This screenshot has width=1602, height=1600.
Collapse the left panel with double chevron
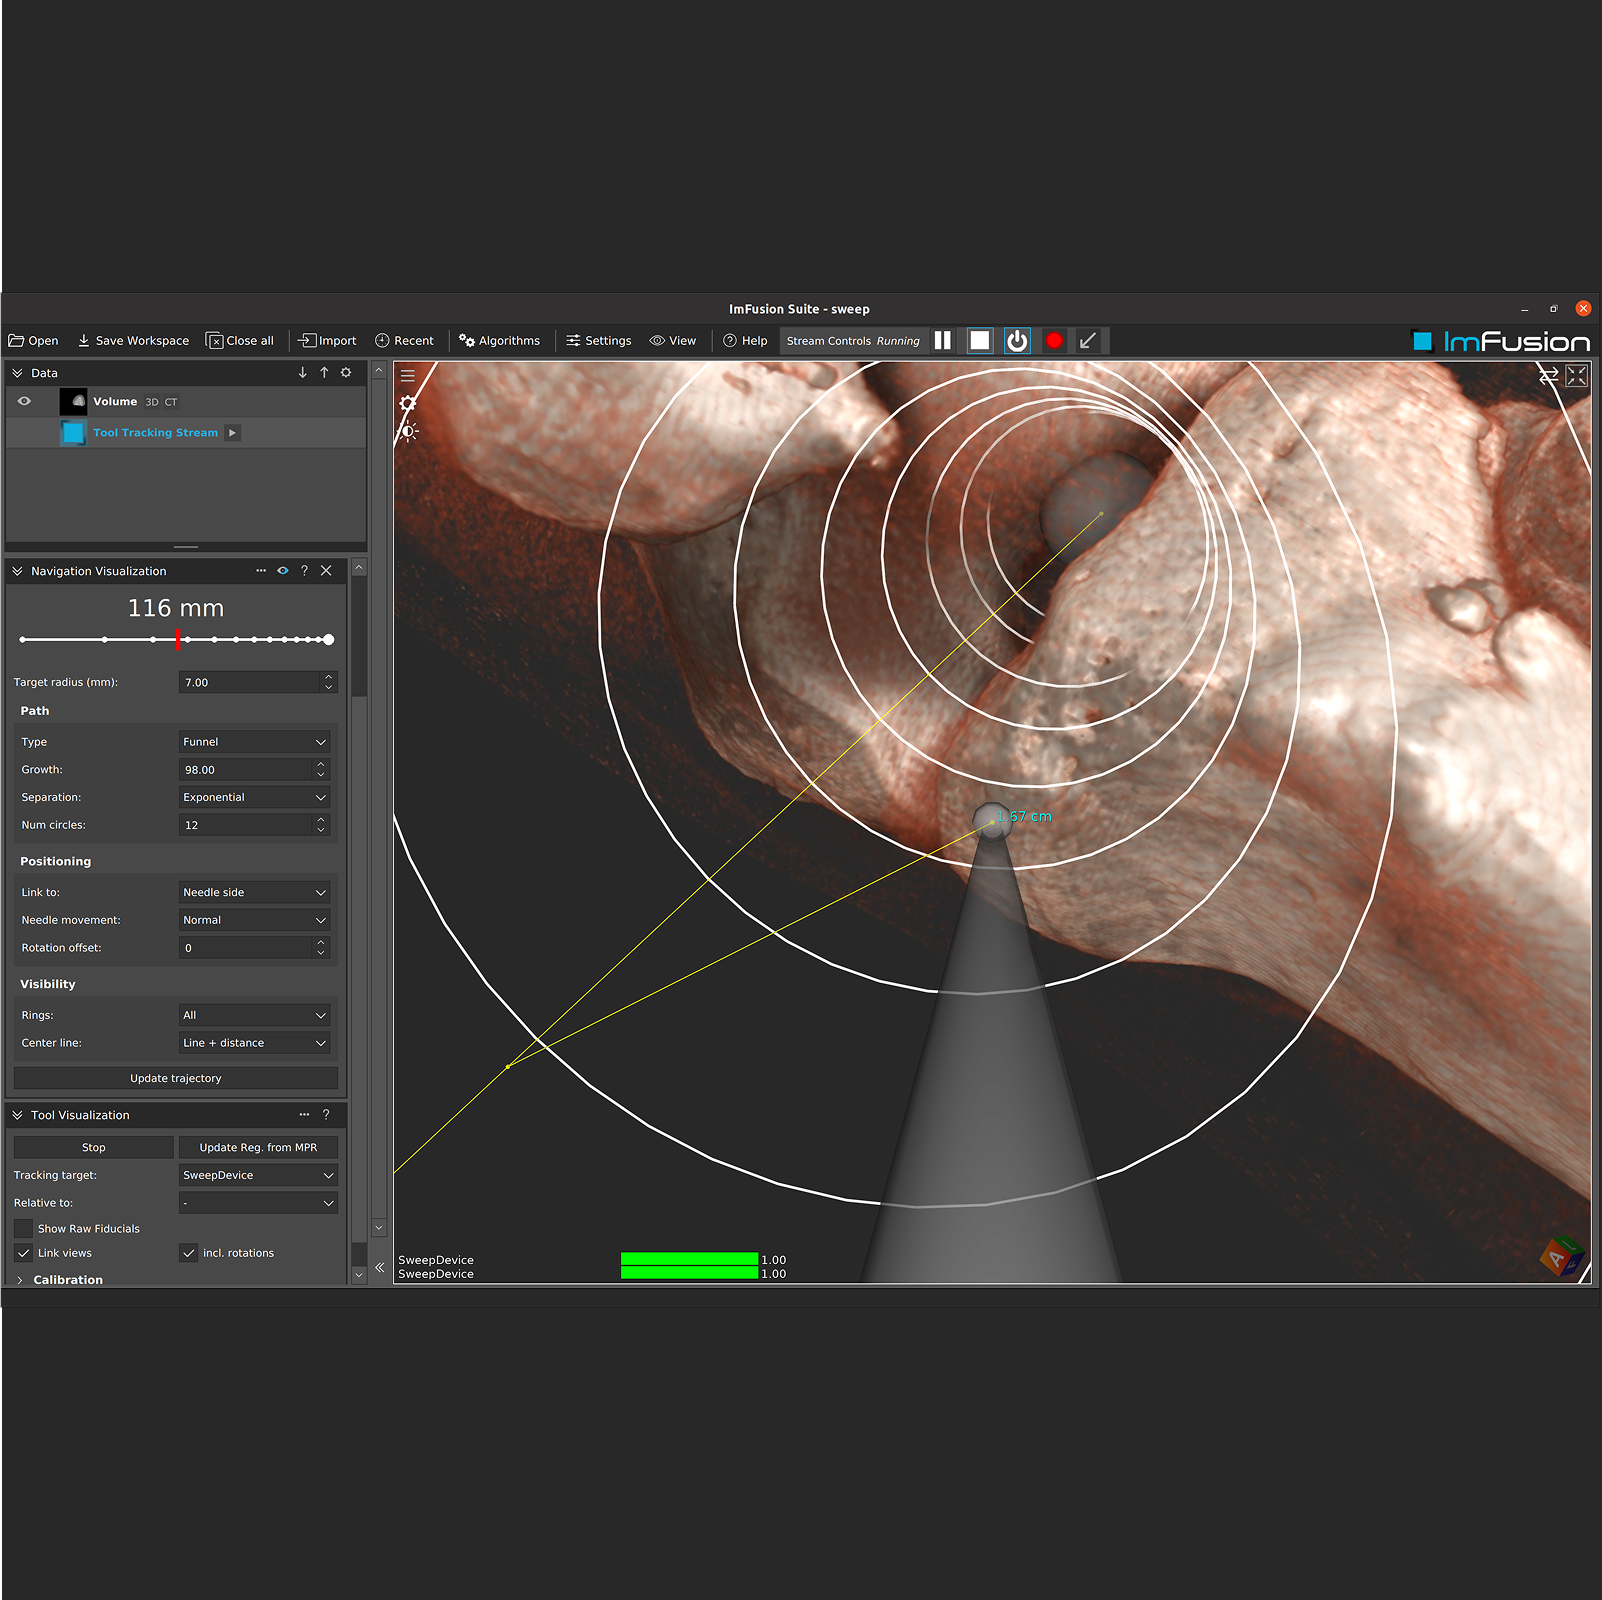tap(380, 1267)
